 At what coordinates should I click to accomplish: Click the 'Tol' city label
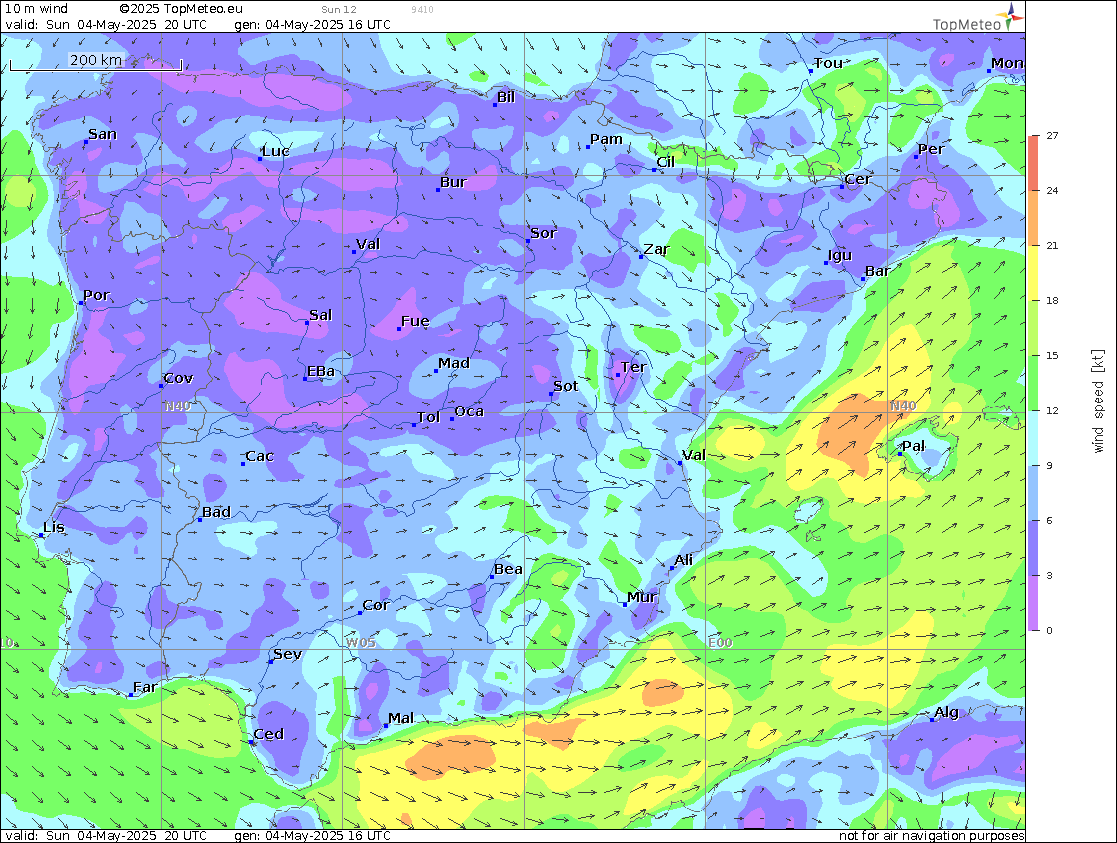pyautogui.click(x=428, y=416)
